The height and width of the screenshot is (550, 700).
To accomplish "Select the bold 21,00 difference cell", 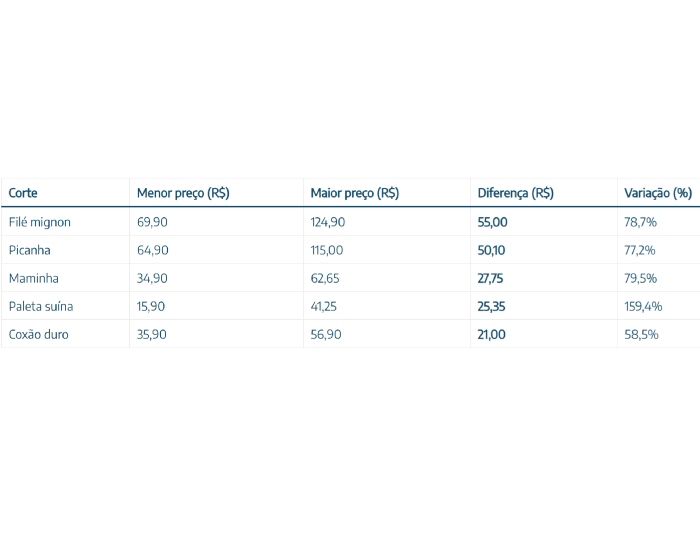I will point(491,334).
